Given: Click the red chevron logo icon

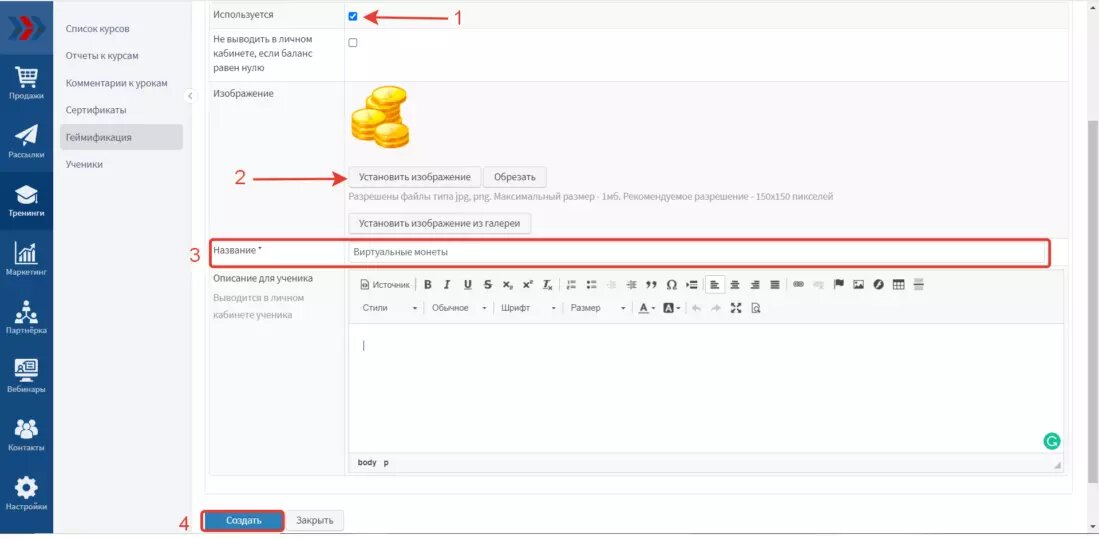Looking at the screenshot, I should (x=26, y=27).
